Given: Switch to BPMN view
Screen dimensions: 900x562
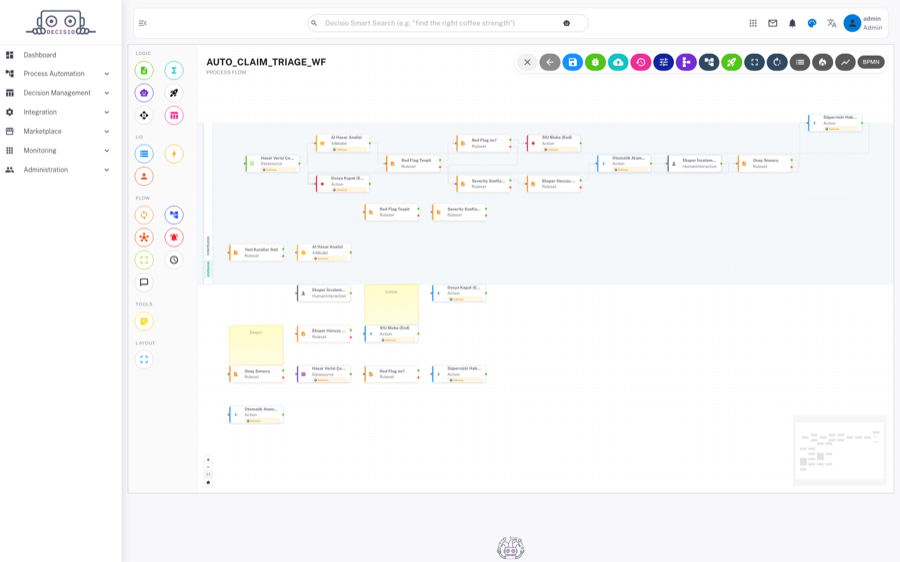Looking at the screenshot, I should tap(871, 62).
